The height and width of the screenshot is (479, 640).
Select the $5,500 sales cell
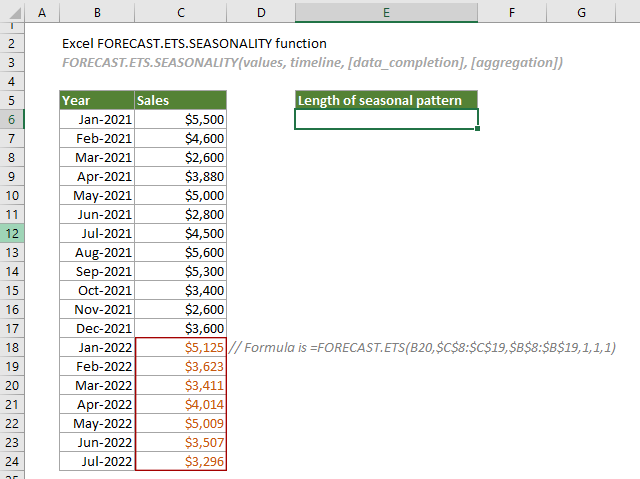(180, 119)
